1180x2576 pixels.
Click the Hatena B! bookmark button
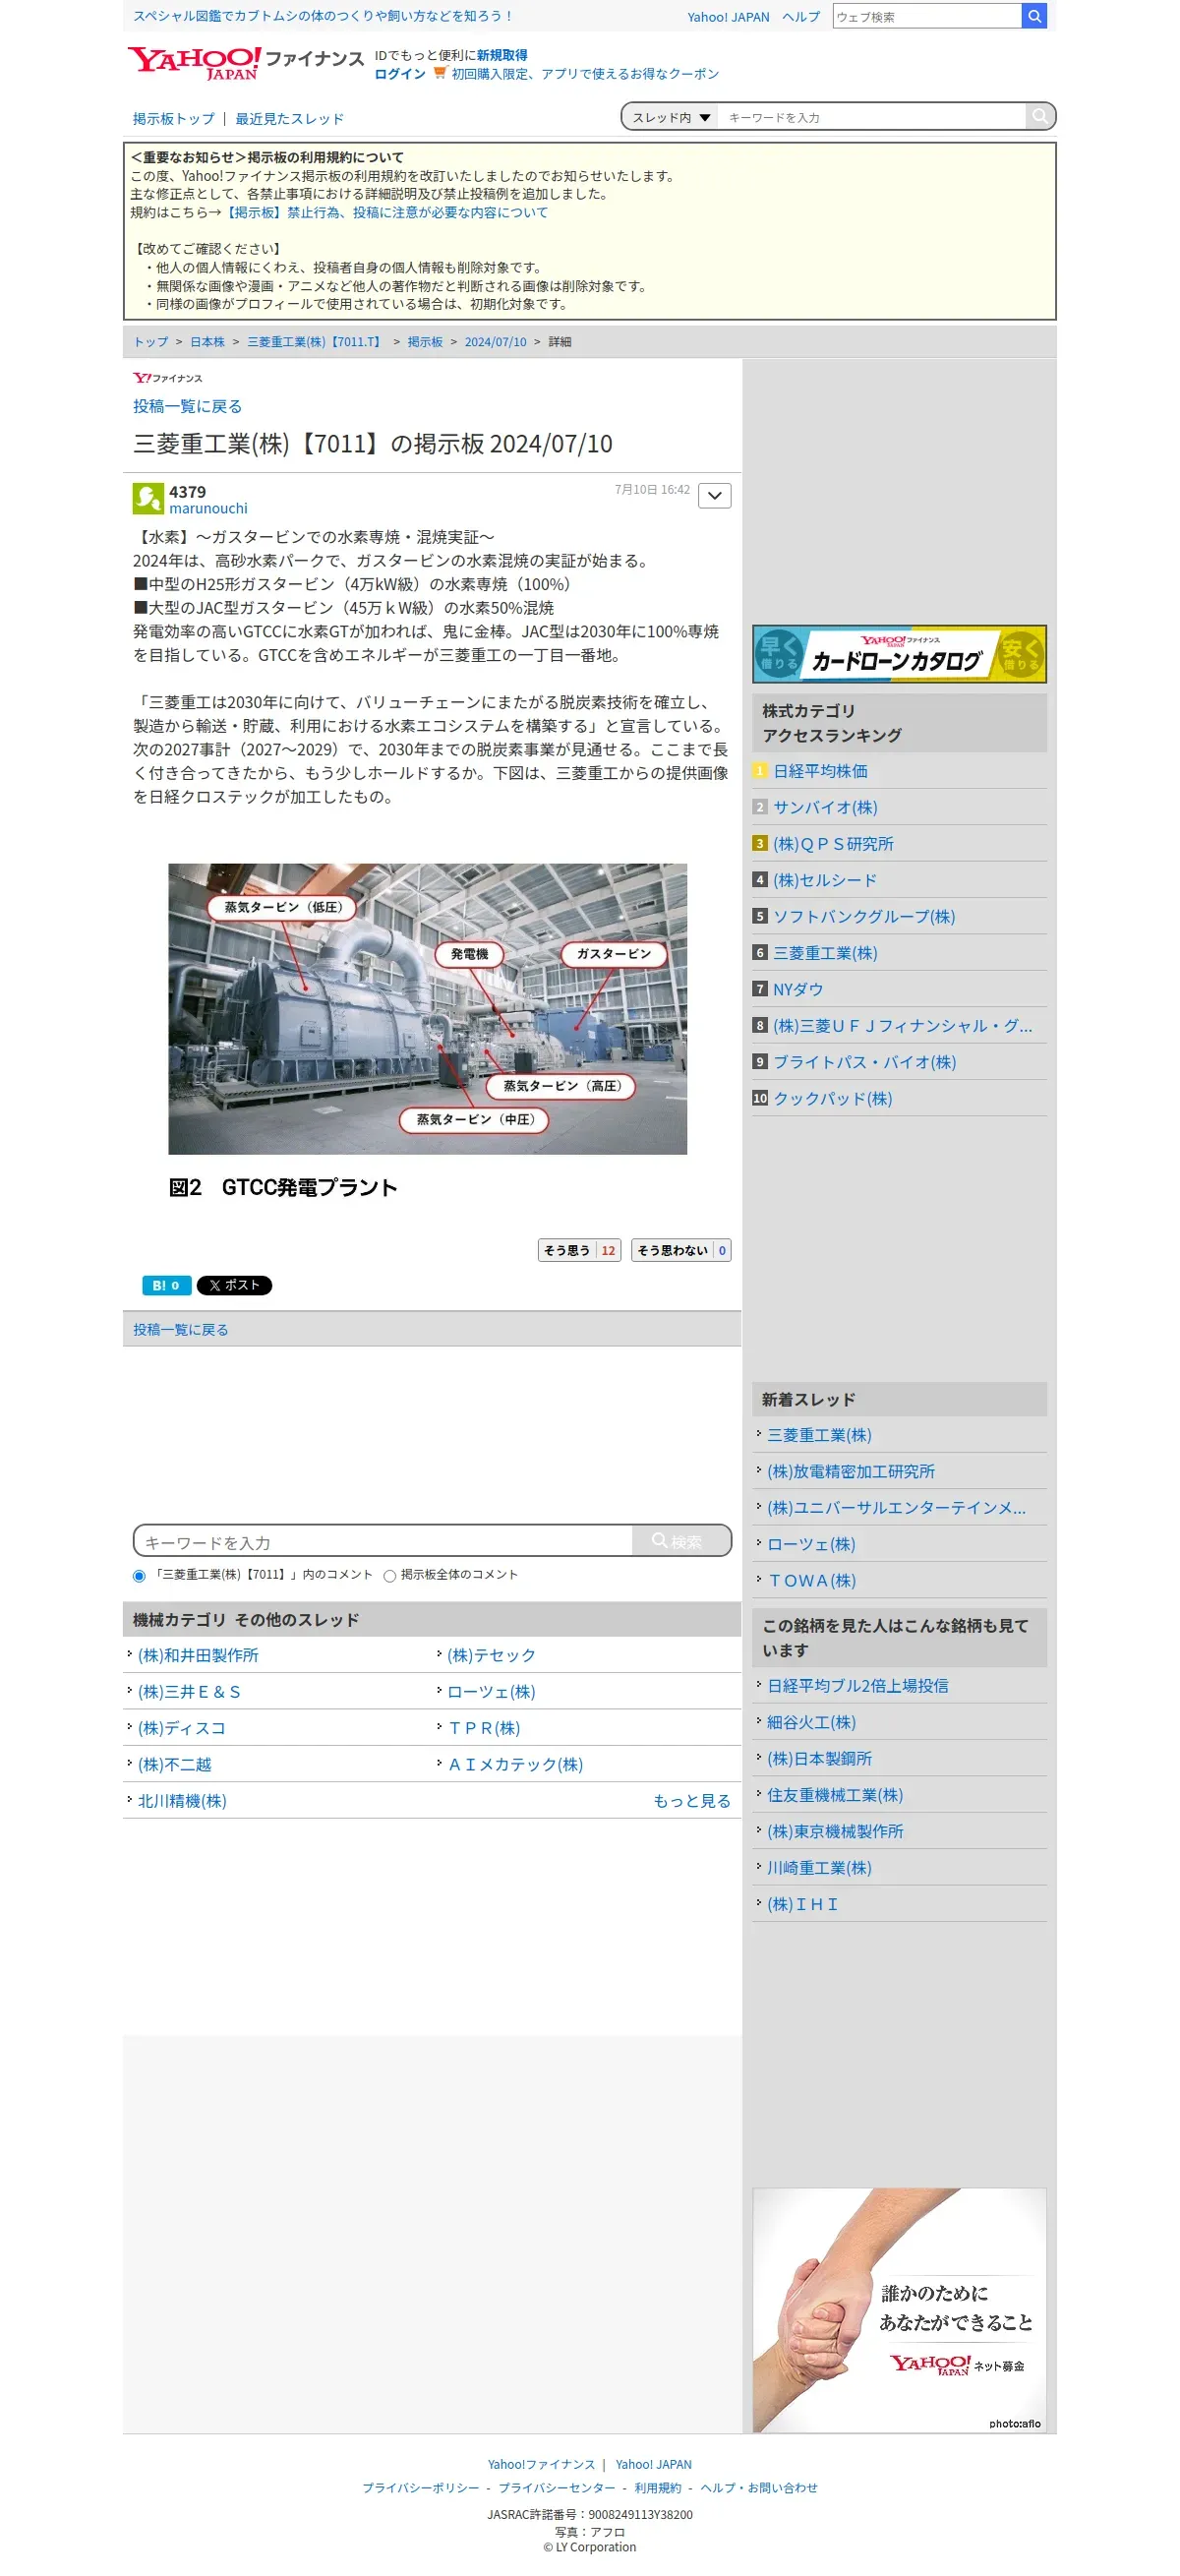[x=166, y=1285]
